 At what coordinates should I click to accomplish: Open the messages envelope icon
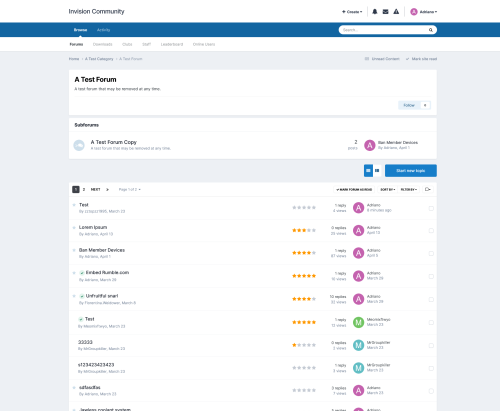pyautogui.click(x=385, y=12)
